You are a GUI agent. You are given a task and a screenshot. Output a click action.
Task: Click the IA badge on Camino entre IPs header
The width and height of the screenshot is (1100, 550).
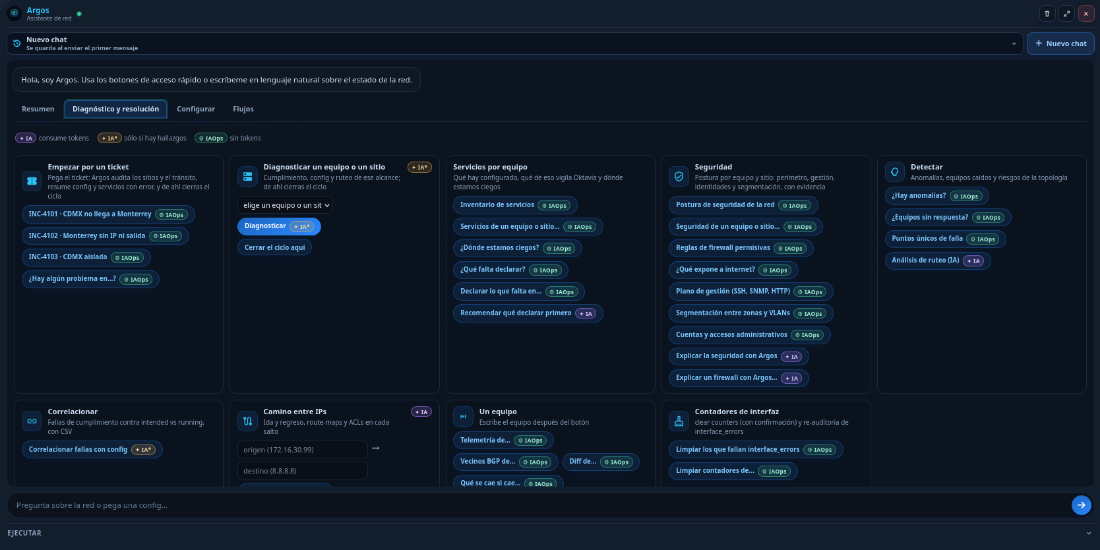[422, 412]
